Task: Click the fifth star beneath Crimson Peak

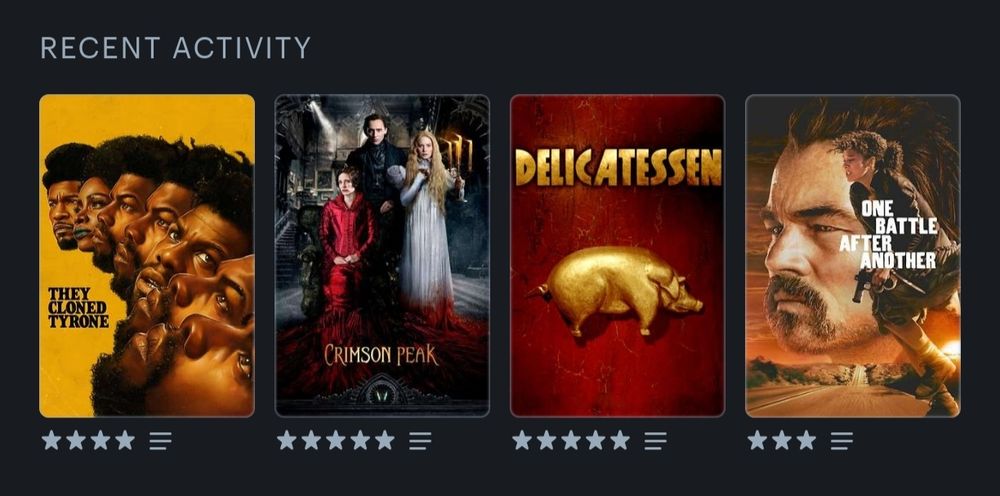Action: (x=385, y=440)
